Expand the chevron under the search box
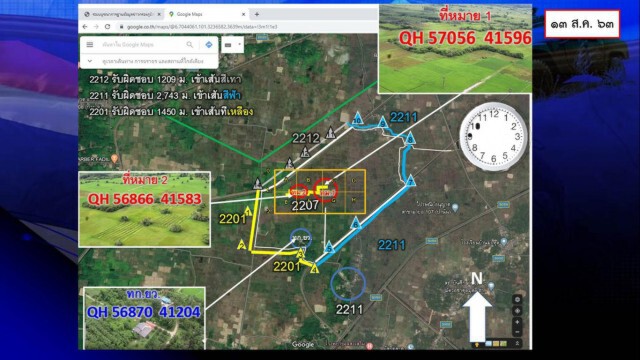640x360 pixels. pos(89,61)
